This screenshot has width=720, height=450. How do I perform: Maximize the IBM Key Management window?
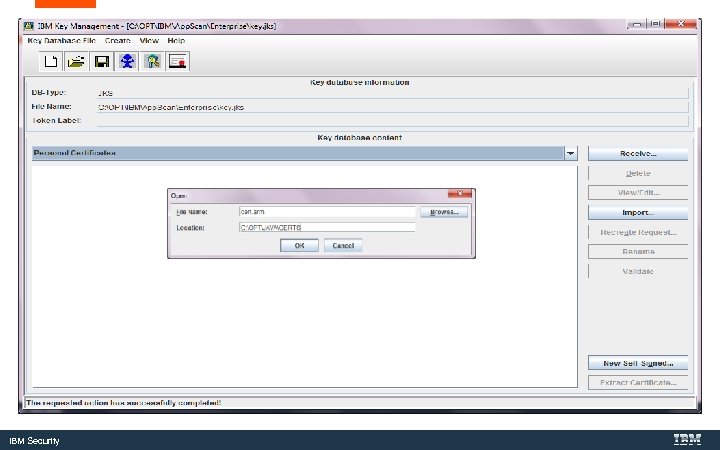(x=656, y=24)
